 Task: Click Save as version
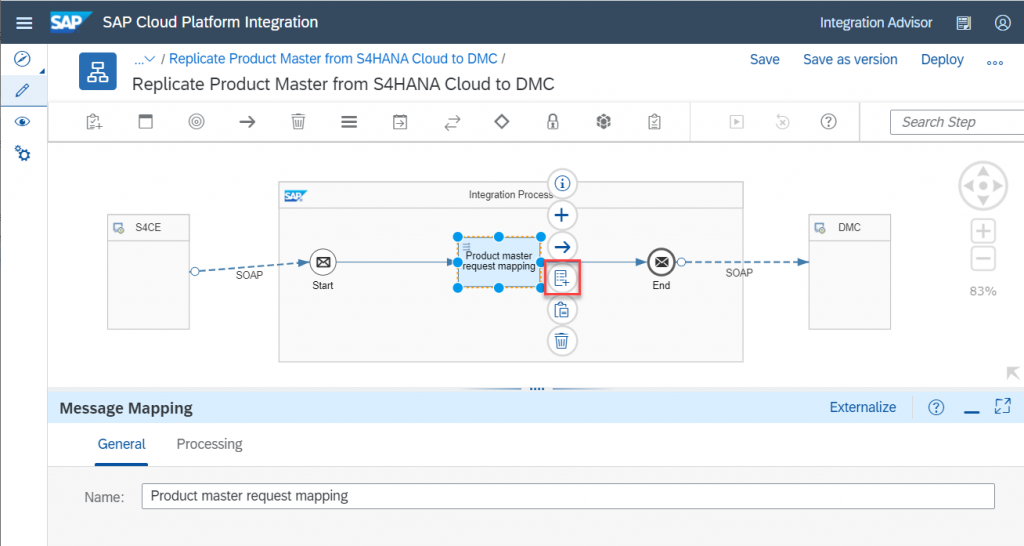(850, 59)
